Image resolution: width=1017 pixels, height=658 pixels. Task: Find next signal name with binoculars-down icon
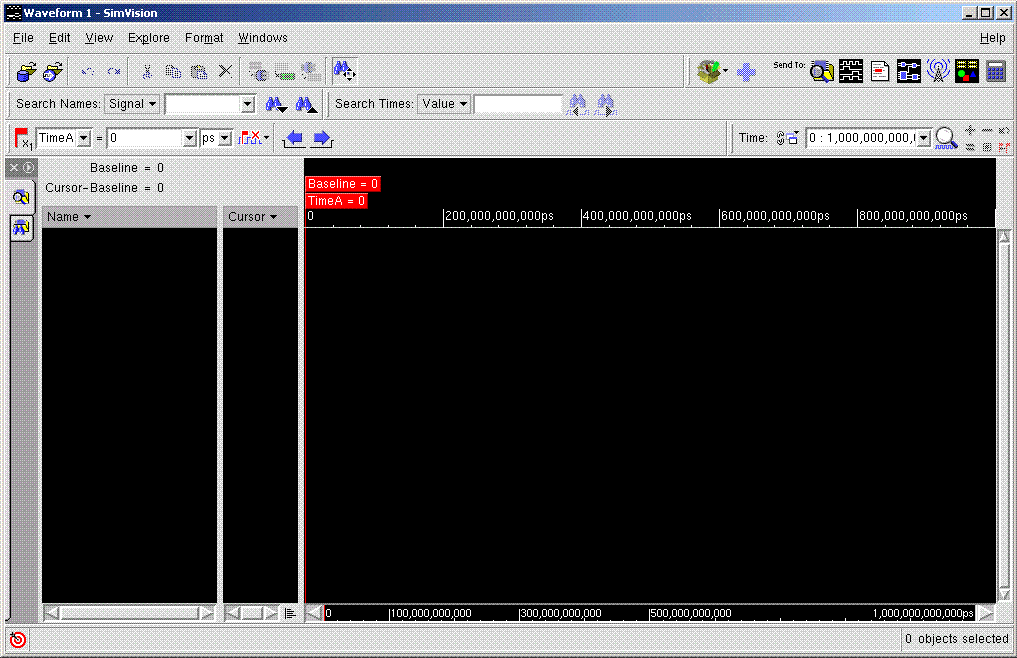point(276,104)
